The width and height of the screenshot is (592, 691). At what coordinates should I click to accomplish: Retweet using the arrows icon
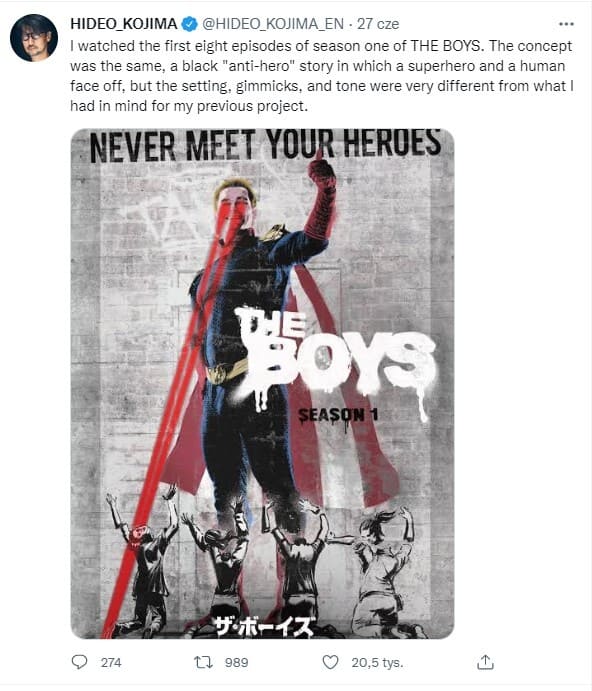[x=203, y=662]
